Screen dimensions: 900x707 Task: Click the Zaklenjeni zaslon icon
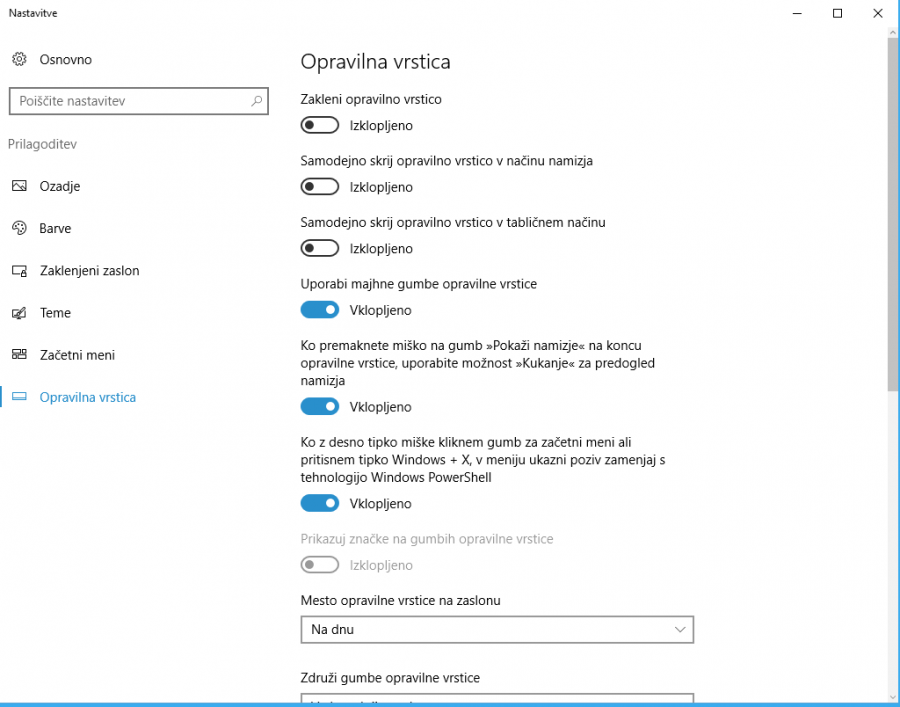(19, 271)
